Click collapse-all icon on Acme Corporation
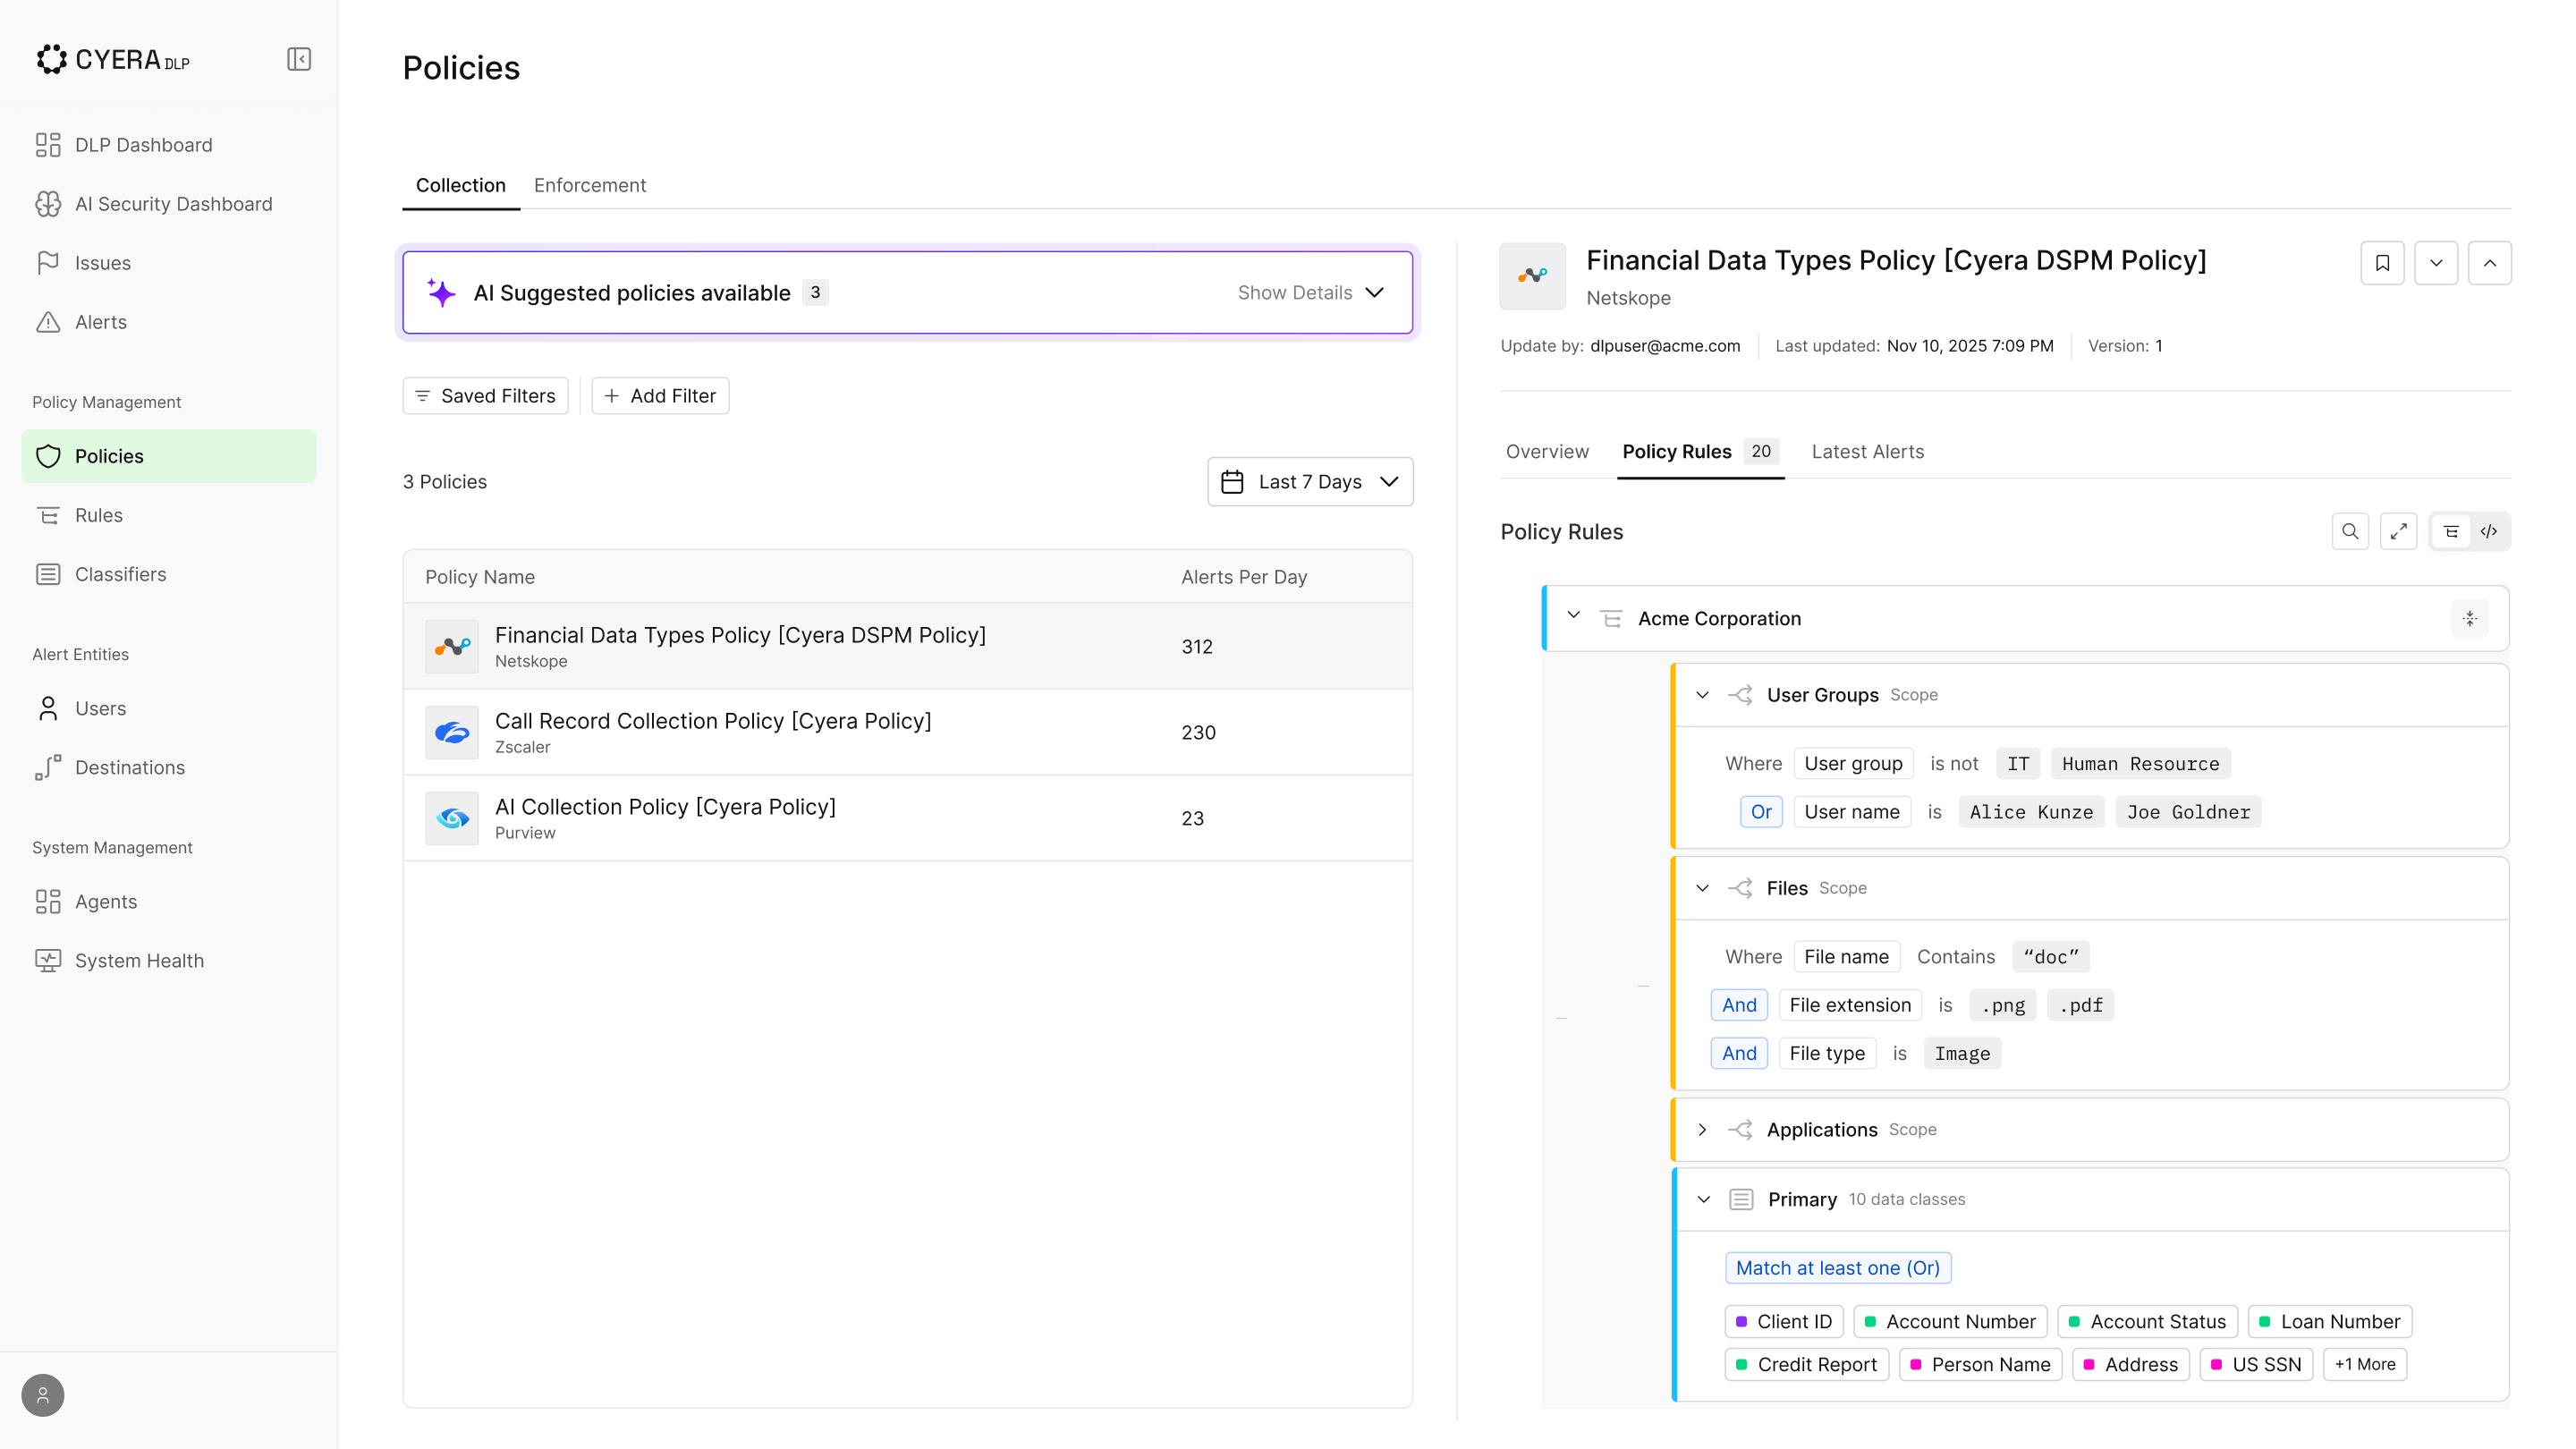Image resolution: width=2576 pixels, height=1449 pixels. pos(2469,619)
